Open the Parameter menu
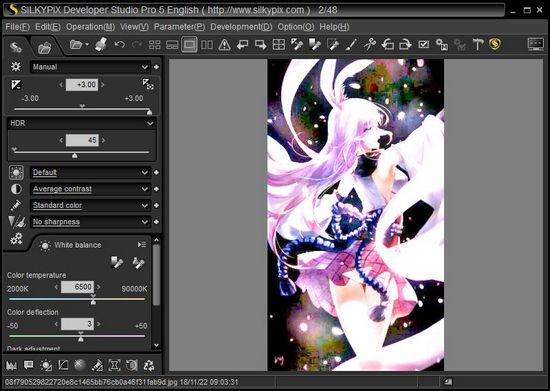The image size is (550, 391). (179, 27)
